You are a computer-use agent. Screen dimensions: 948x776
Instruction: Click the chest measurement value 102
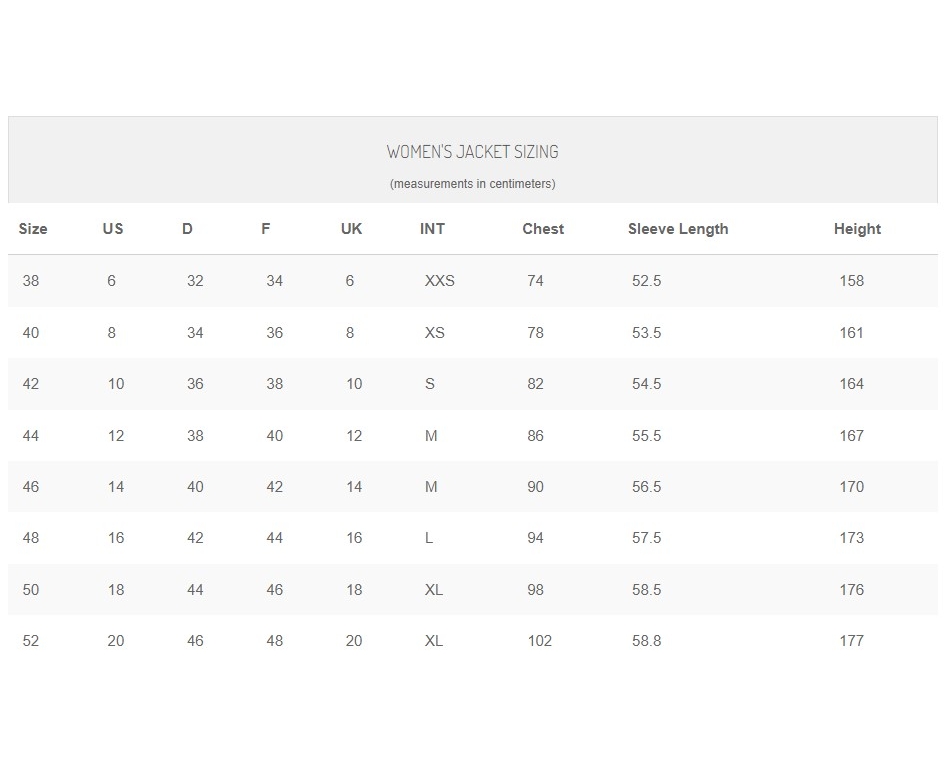coord(539,641)
